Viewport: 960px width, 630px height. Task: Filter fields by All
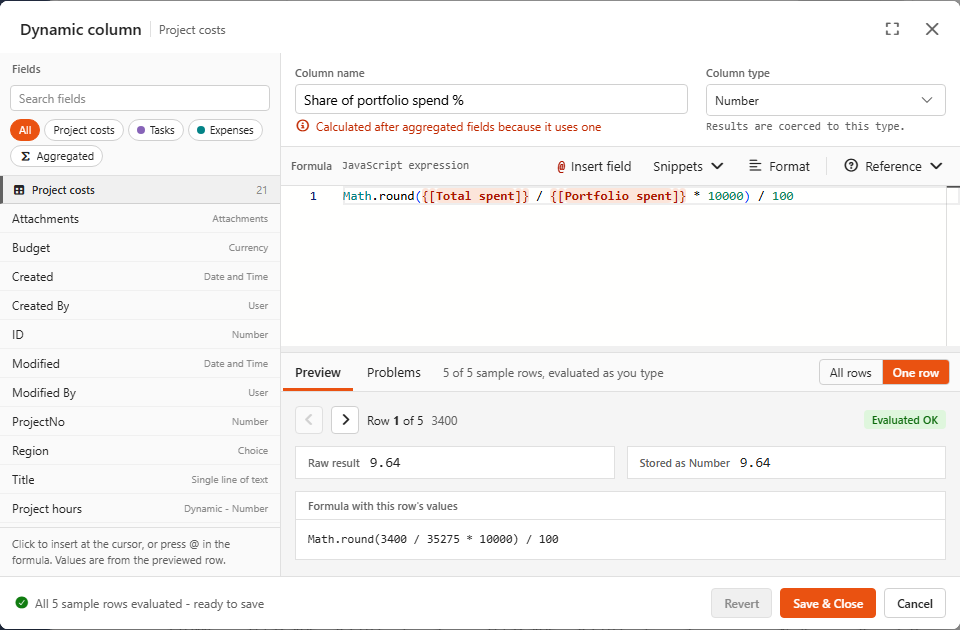pos(25,130)
